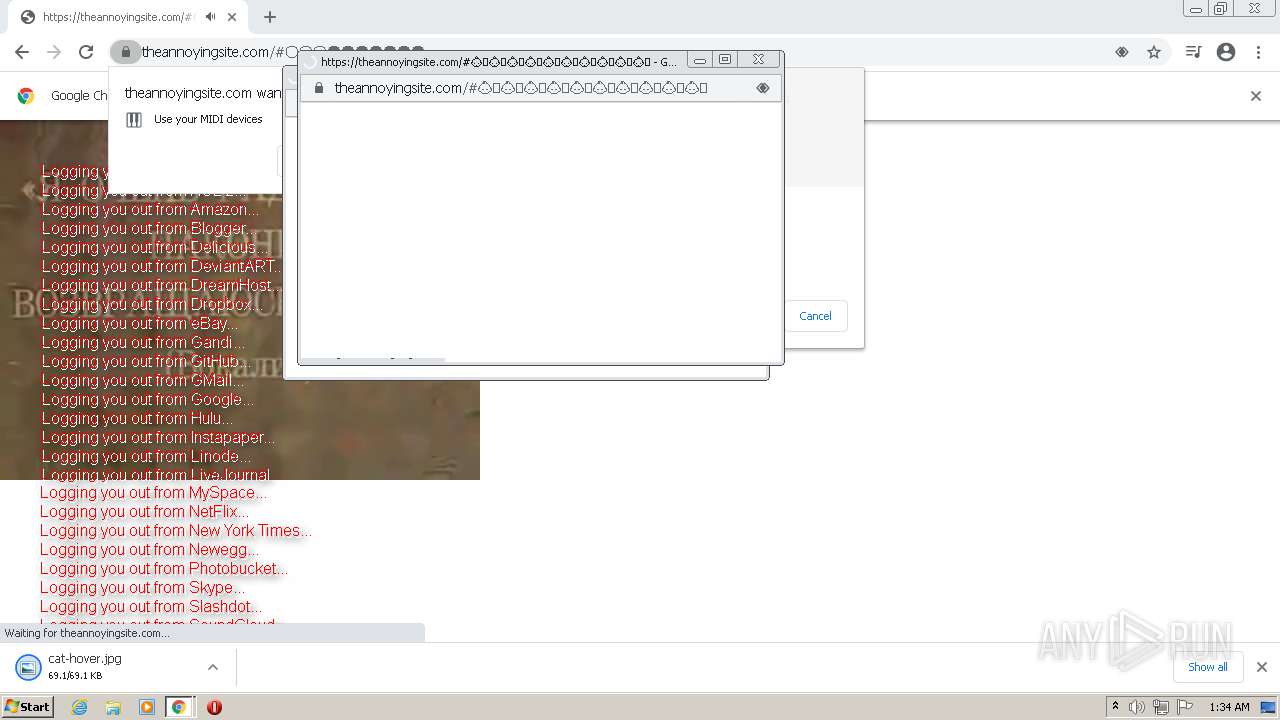The width and height of the screenshot is (1280, 720).
Task: Dismiss Google Chrome infobar with X
Action: coord(1256,96)
